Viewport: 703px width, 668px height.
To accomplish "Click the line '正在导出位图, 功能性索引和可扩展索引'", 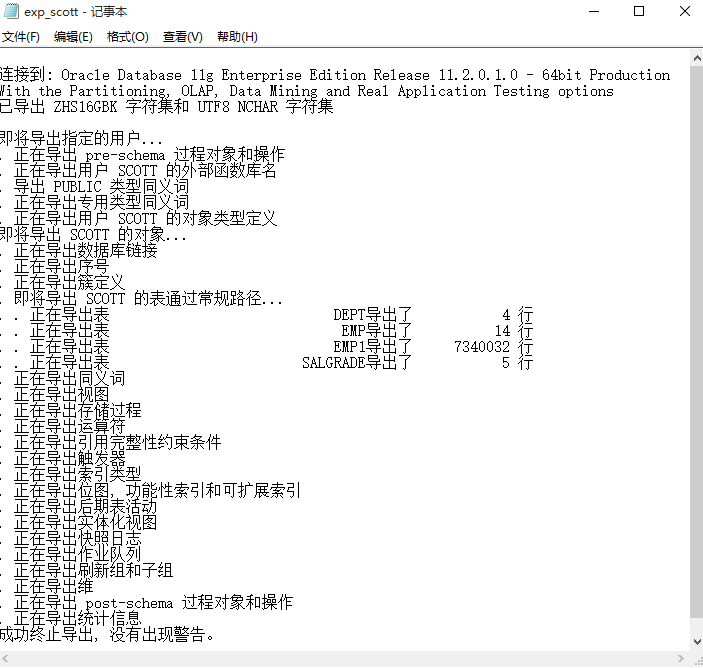I will point(157,491).
